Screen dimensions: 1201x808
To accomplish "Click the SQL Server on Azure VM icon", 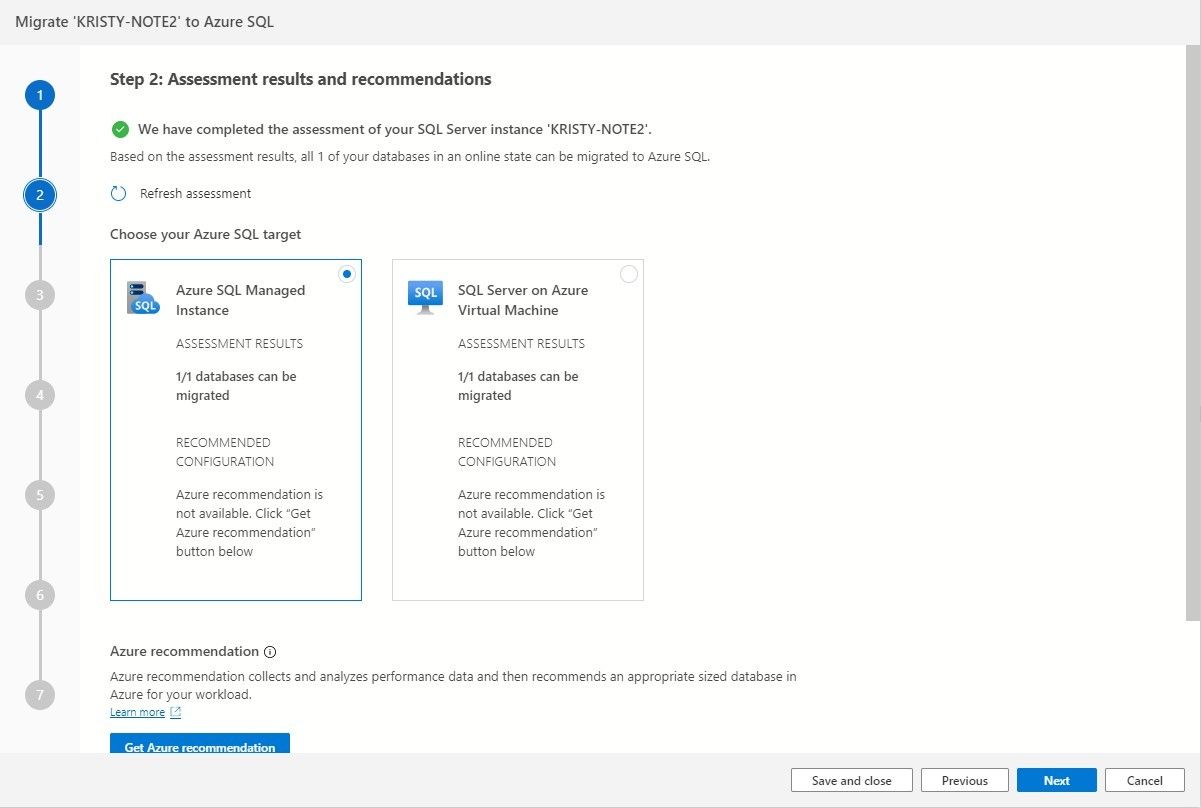I will (x=425, y=298).
